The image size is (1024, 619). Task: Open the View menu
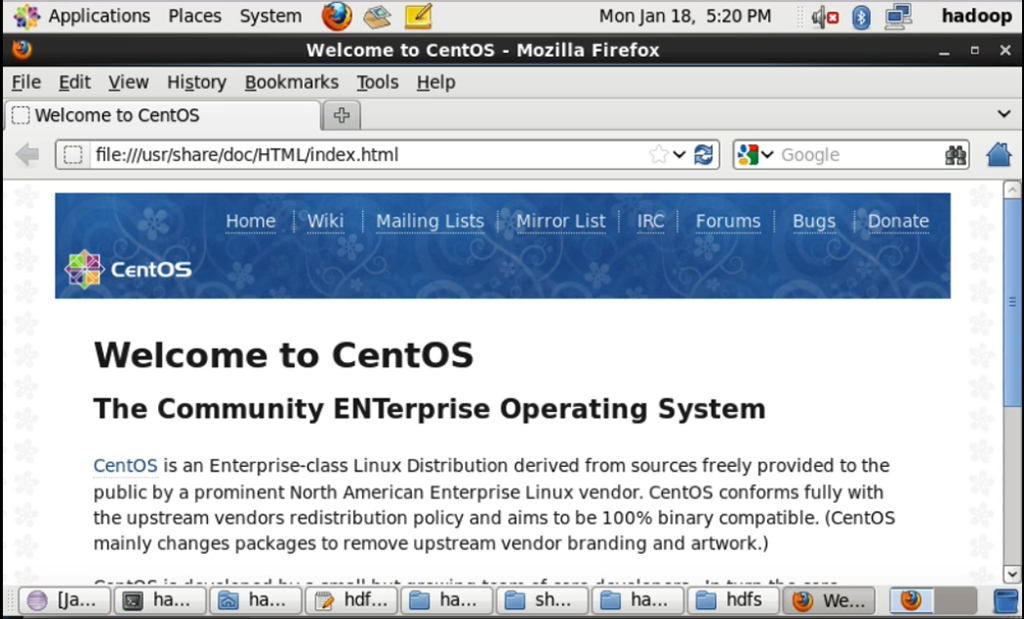pos(129,82)
